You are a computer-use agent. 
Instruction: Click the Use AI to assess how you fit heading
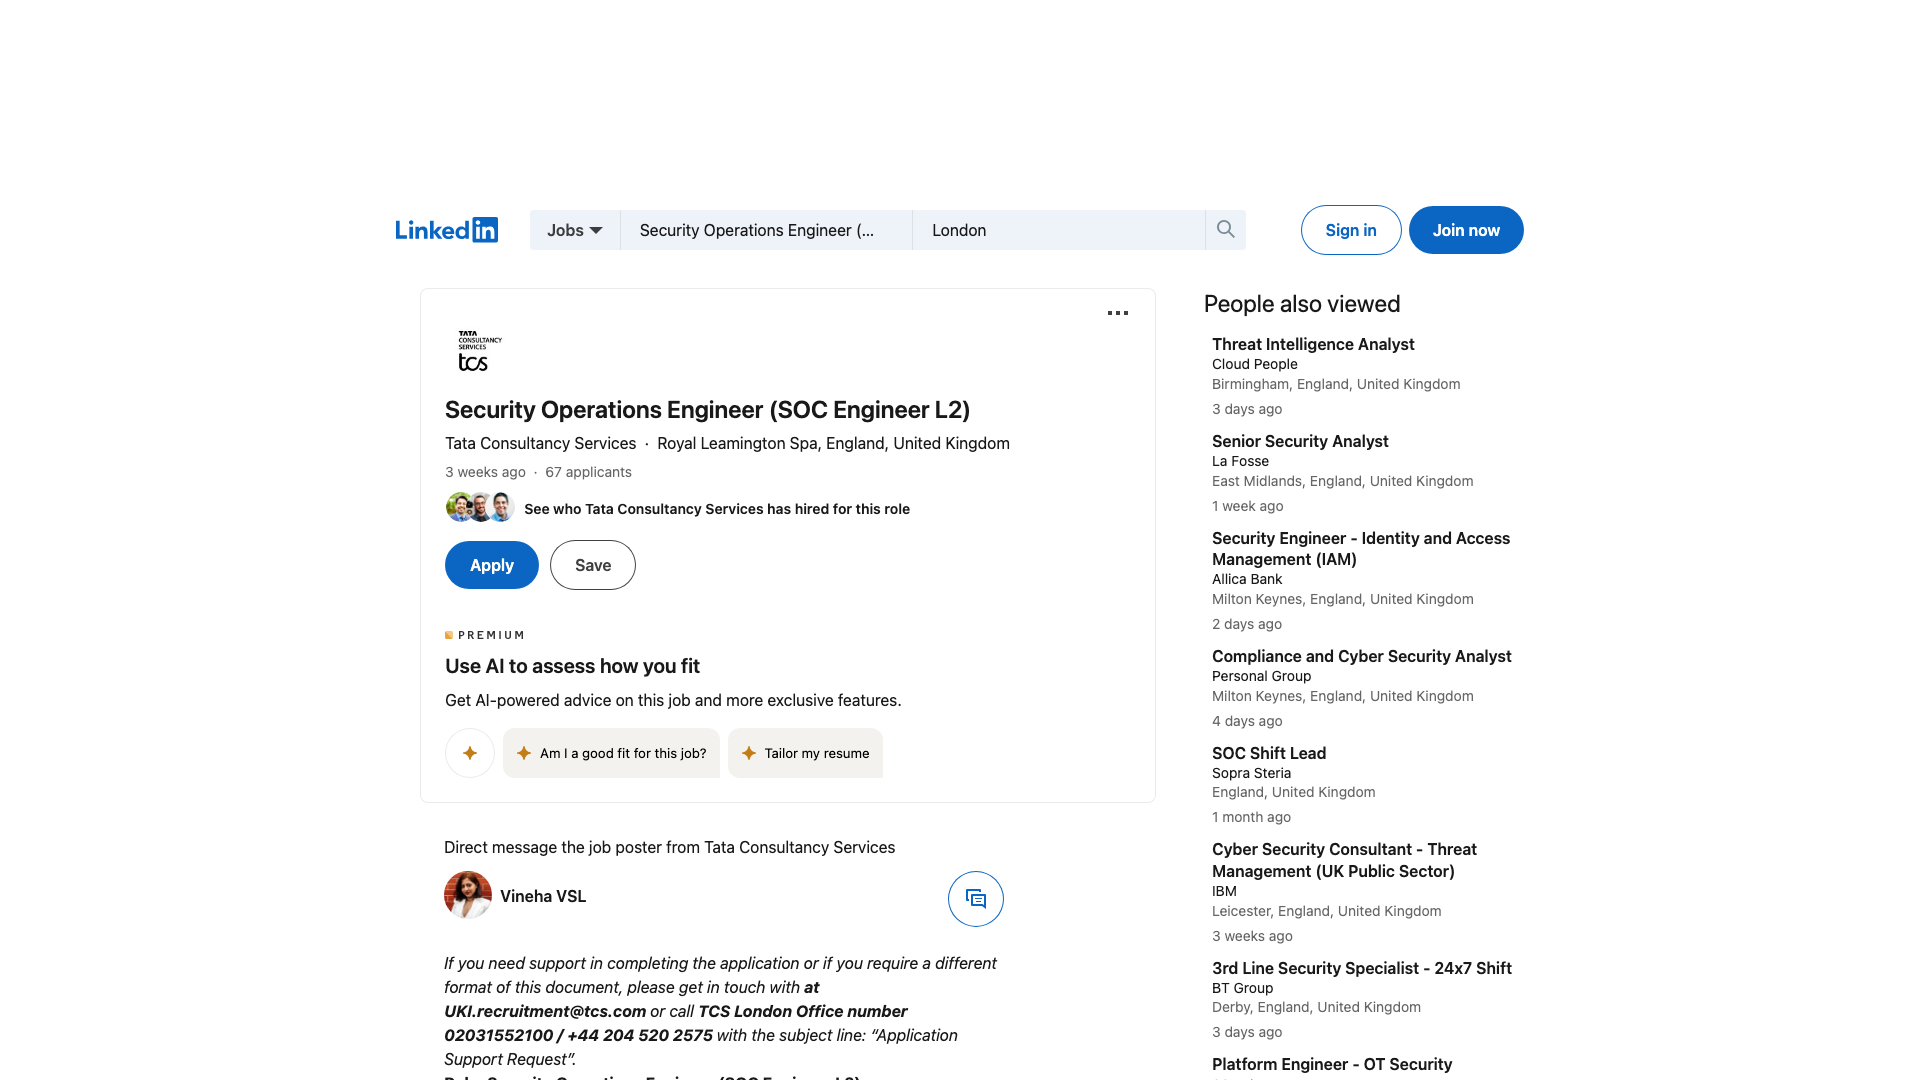coord(572,666)
